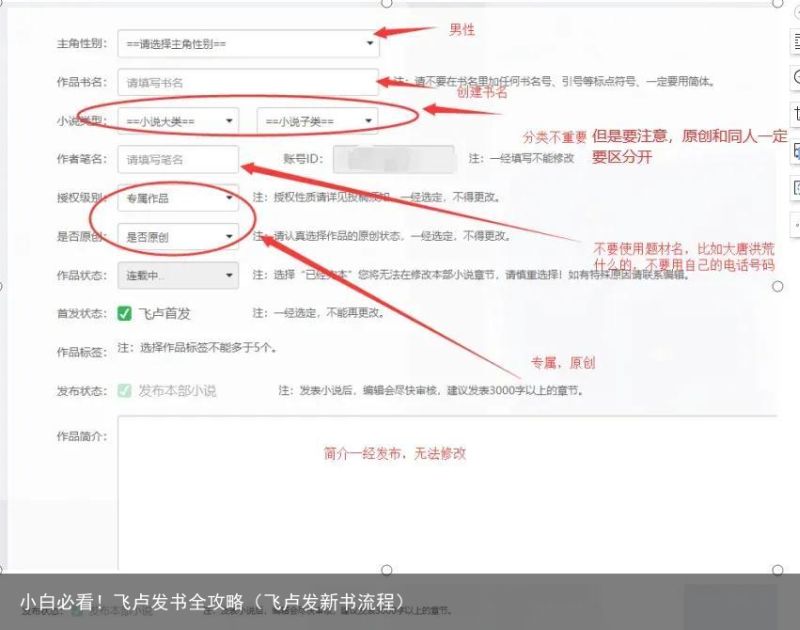Screen dimensions: 800x630
Task: Click the 作品书名 book title field
Action: coord(248,83)
